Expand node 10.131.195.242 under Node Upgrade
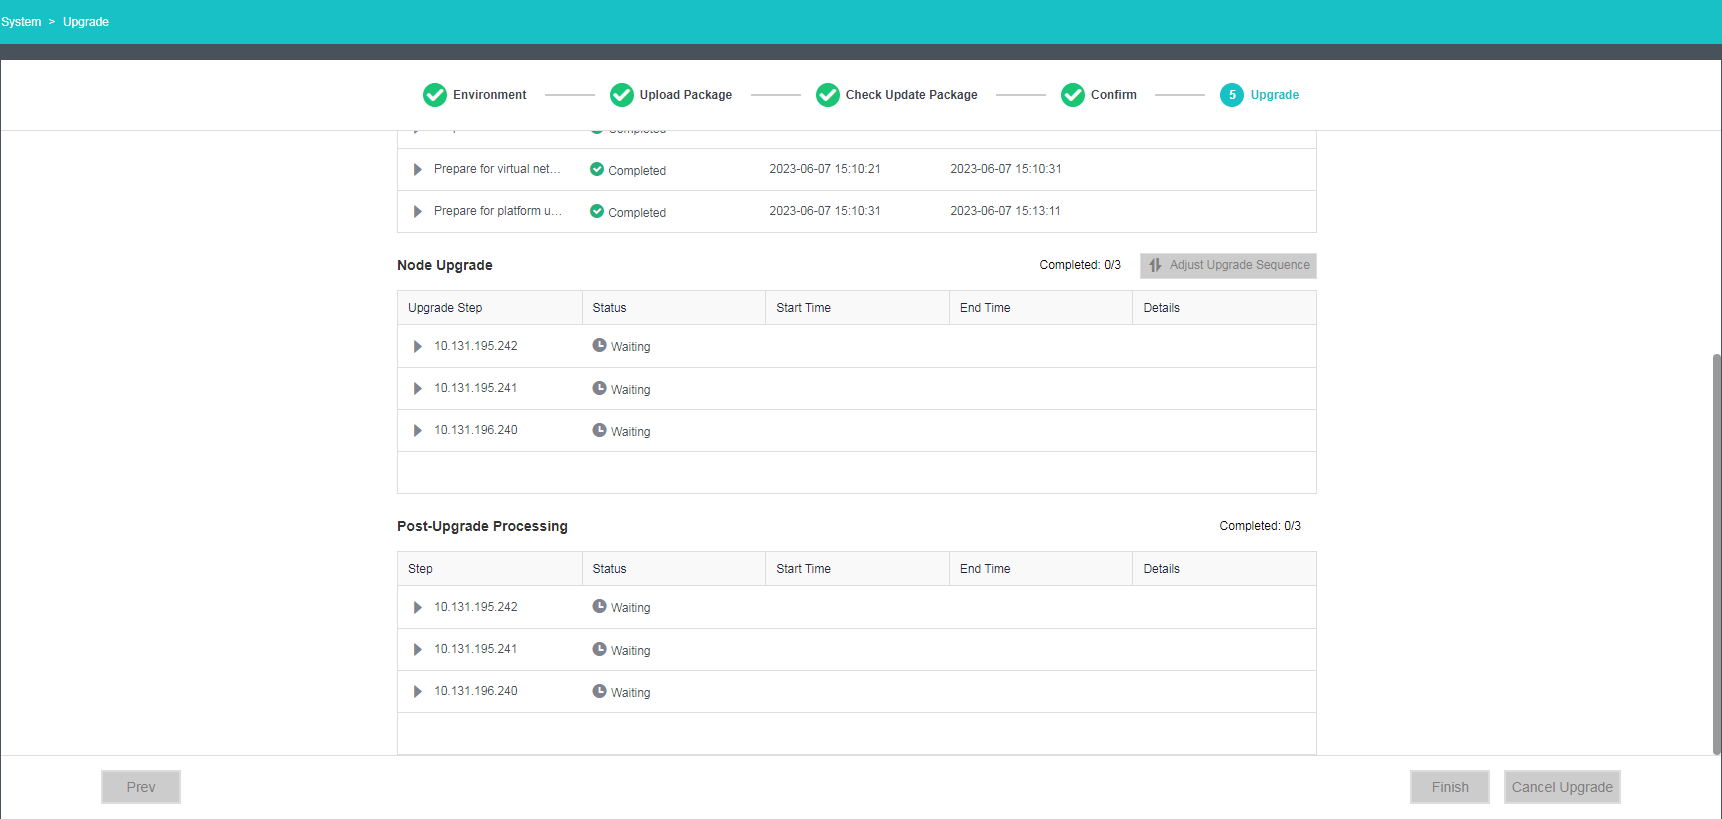Screen dimensions: 1722x819 coord(418,347)
